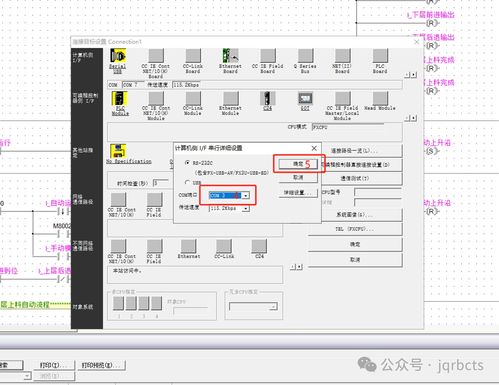Select the Serial USB interface icon
This screenshot has height=385, width=499.
(x=118, y=56)
